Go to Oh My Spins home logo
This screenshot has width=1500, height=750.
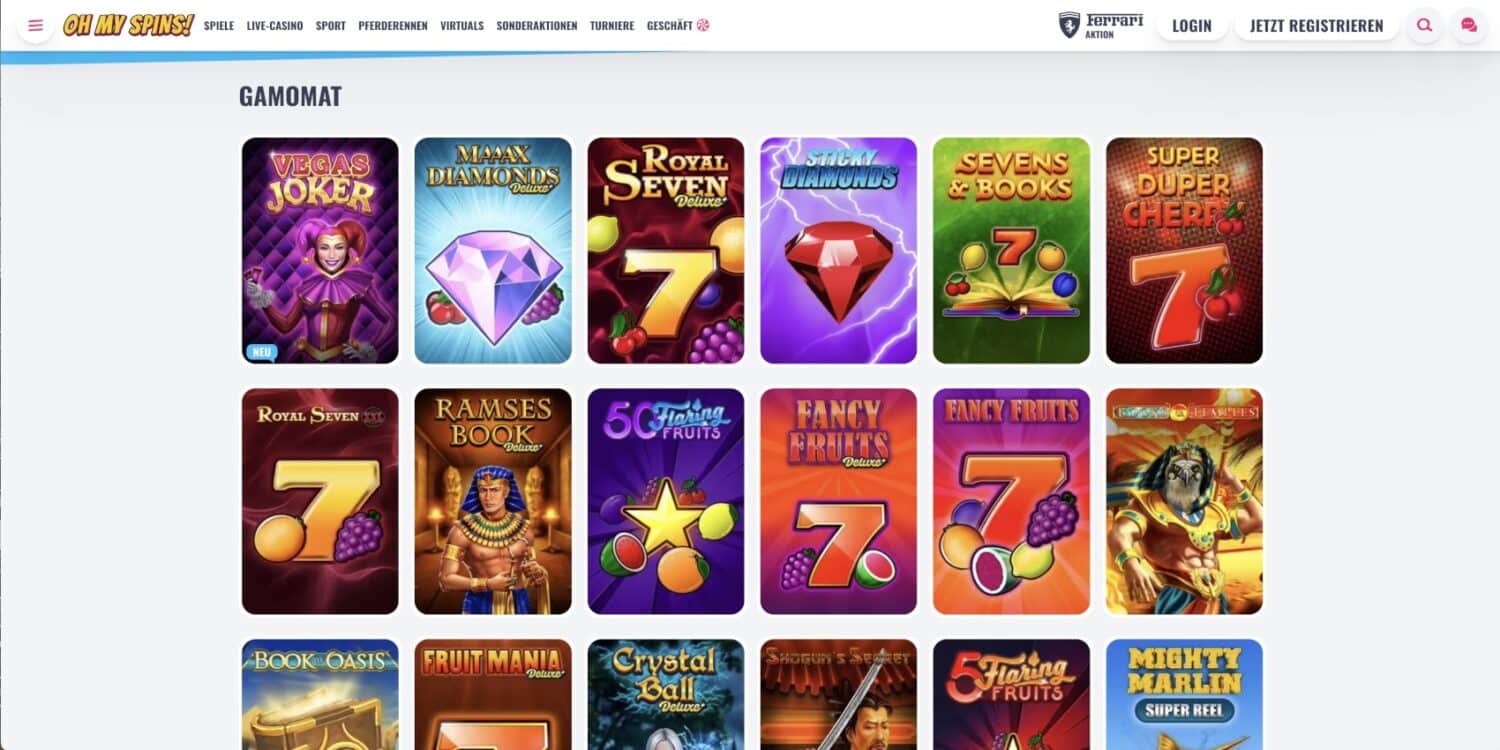[128, 25]
